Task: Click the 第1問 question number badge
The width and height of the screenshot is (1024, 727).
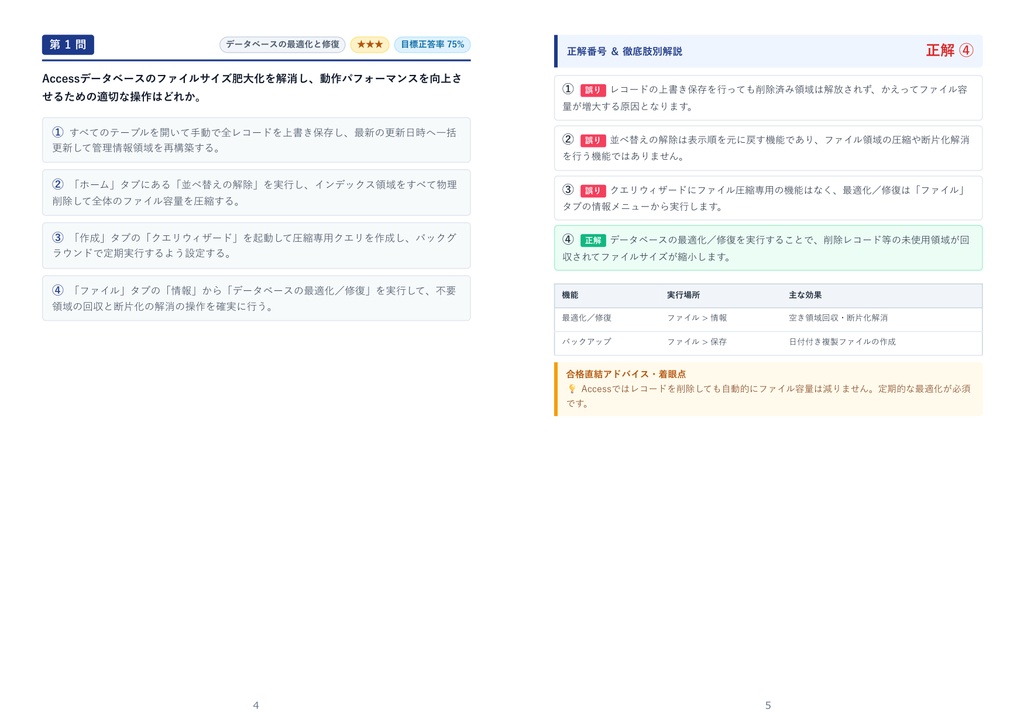Action: point(68,44)
